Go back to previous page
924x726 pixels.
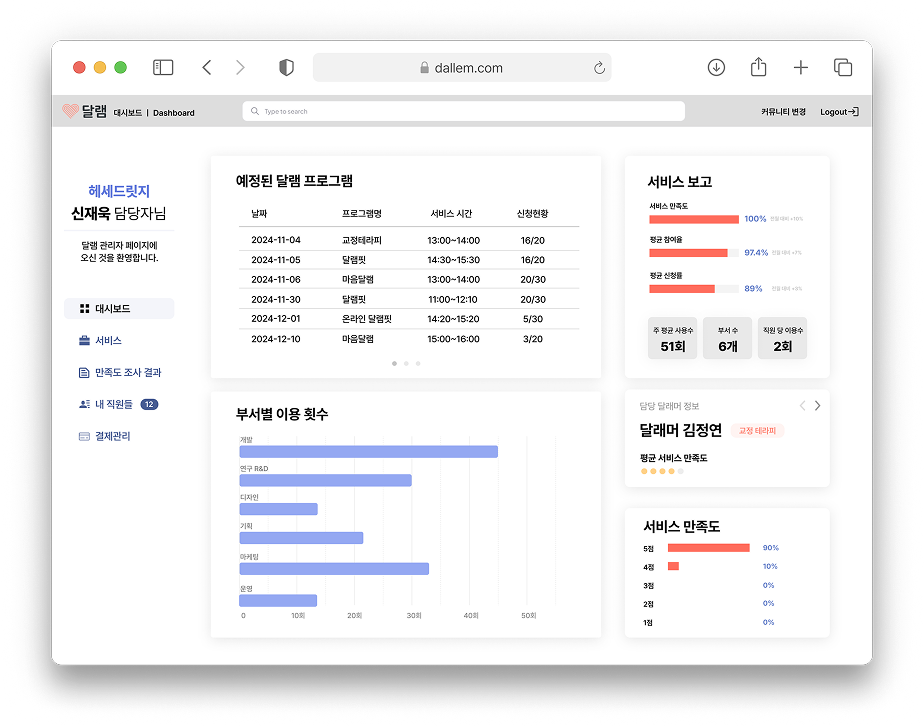point(207,68)
